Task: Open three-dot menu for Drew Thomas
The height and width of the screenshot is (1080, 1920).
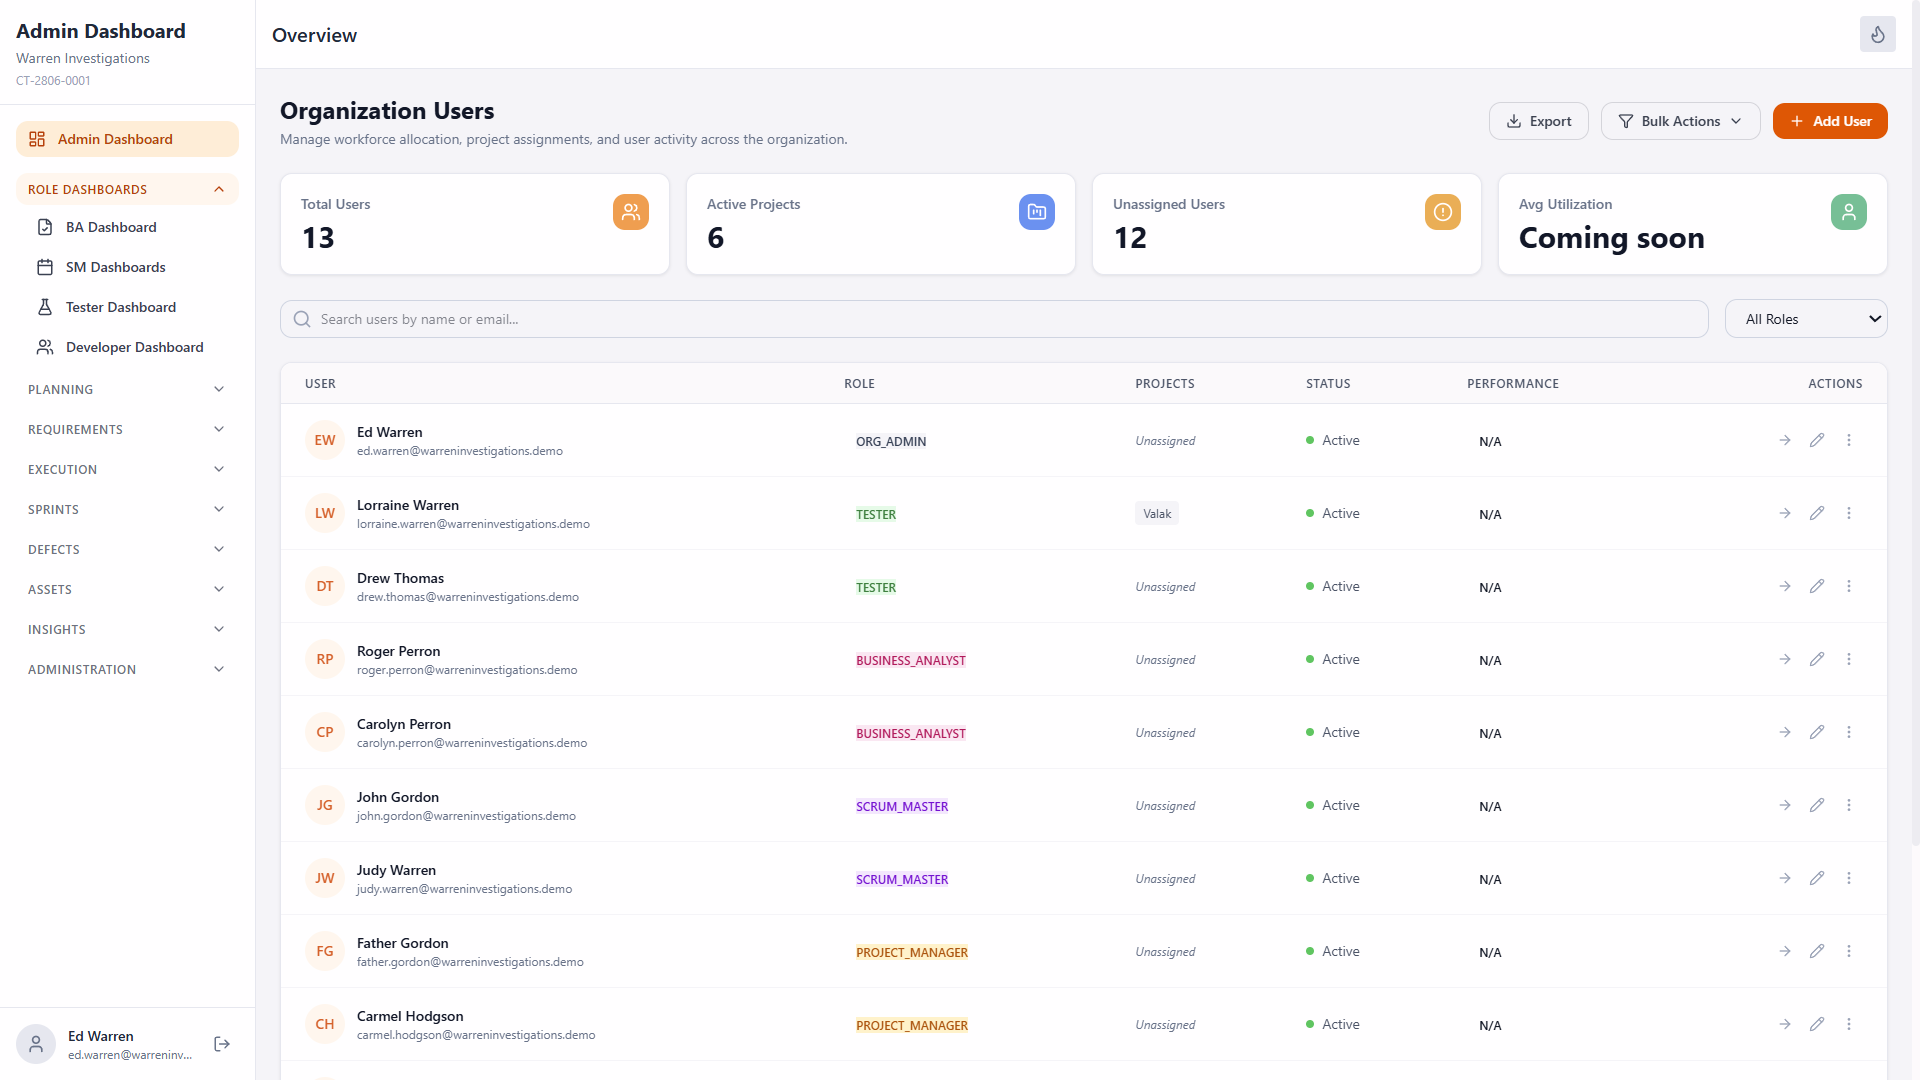Action: click(1849, 586)
